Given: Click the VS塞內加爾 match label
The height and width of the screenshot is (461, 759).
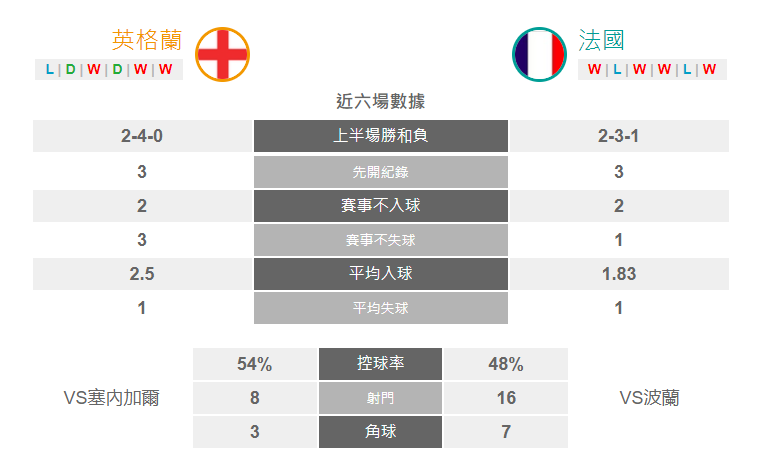Looking at the screenshot, I should point(111,398).
